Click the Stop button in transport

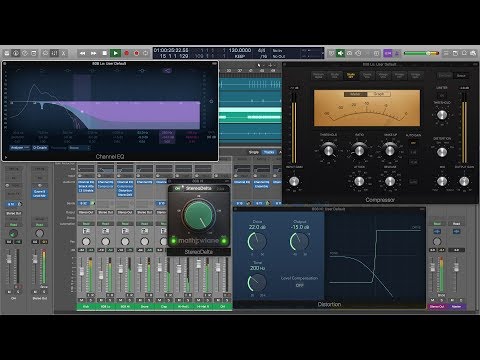tap(105, 53)
